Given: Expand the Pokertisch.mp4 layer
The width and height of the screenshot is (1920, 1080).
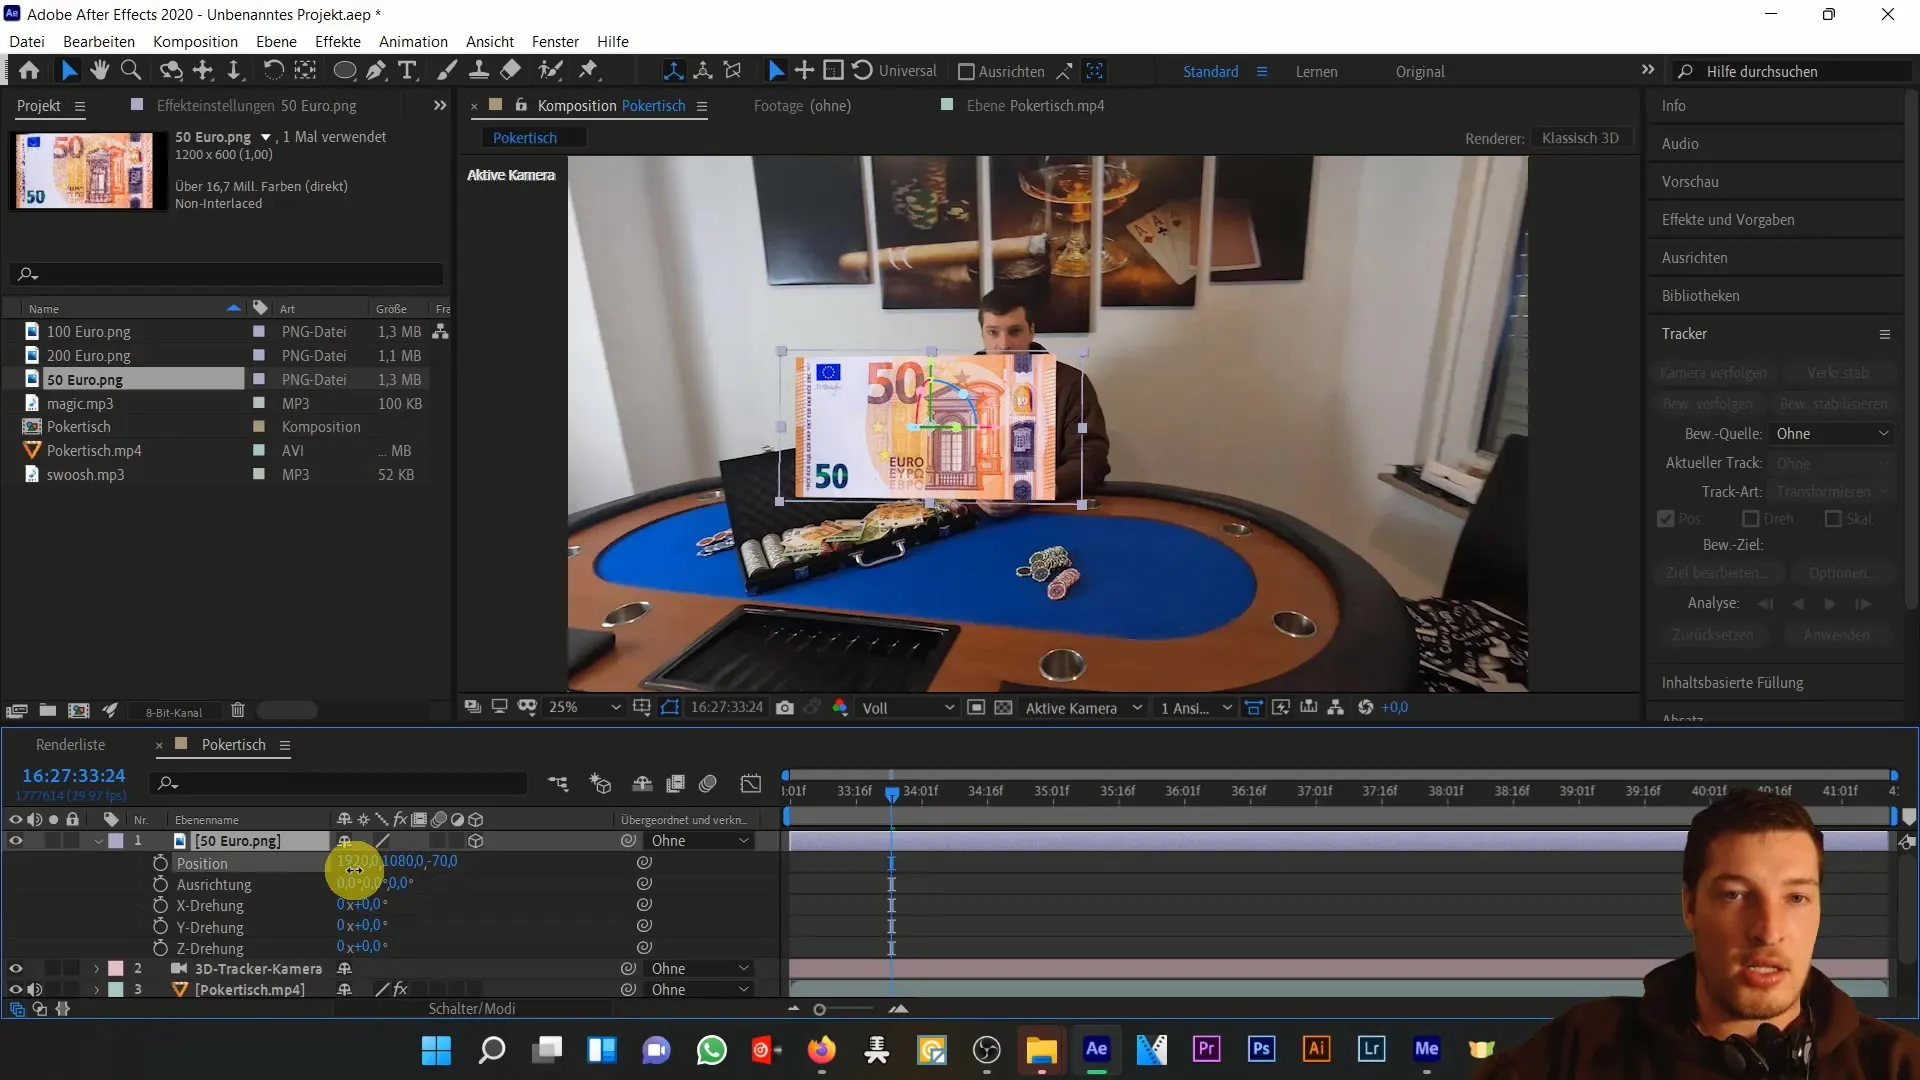Looking at the screenshot, I should tap(96, 990).
